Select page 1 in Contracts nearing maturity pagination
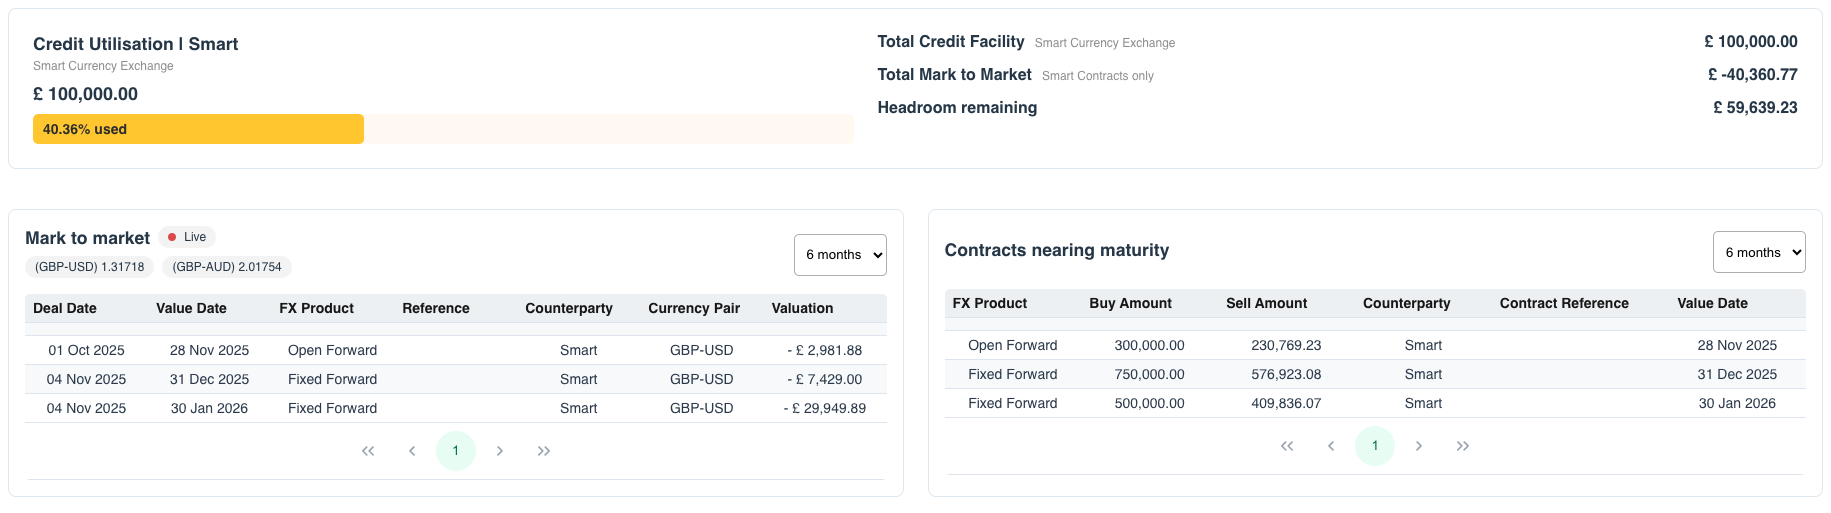This screenshot has height=513, width=1831. tap(1375, 446)
